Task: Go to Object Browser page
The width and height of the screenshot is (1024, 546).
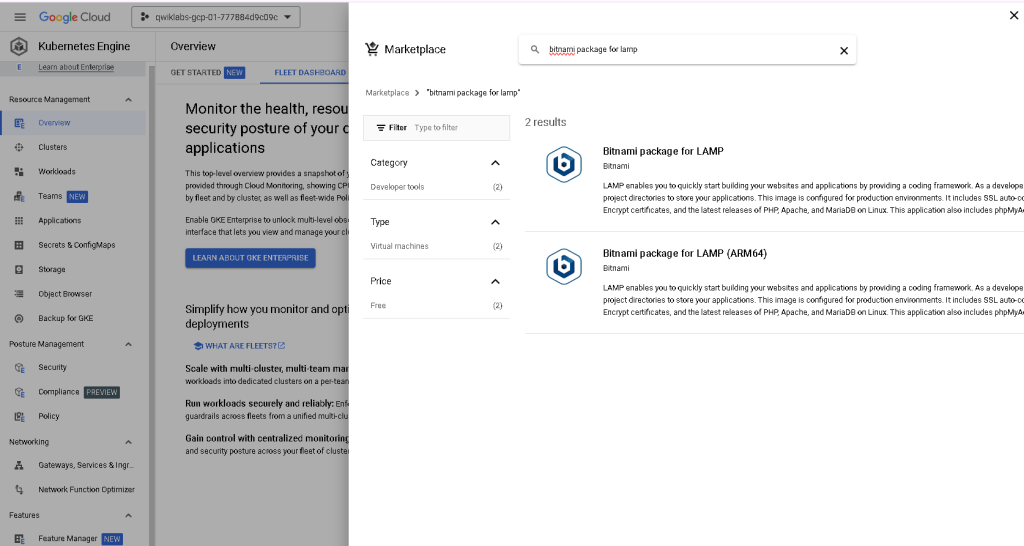Action: click(x=65, y=294)
